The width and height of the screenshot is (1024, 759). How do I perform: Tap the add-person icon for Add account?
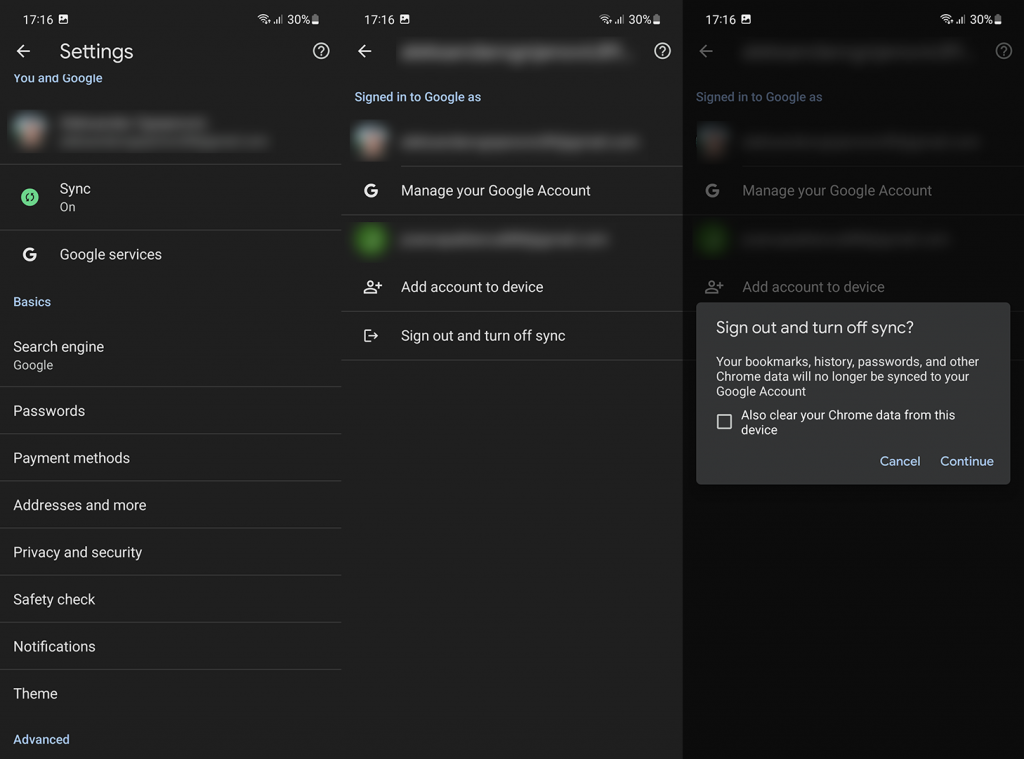pos(372,287)
